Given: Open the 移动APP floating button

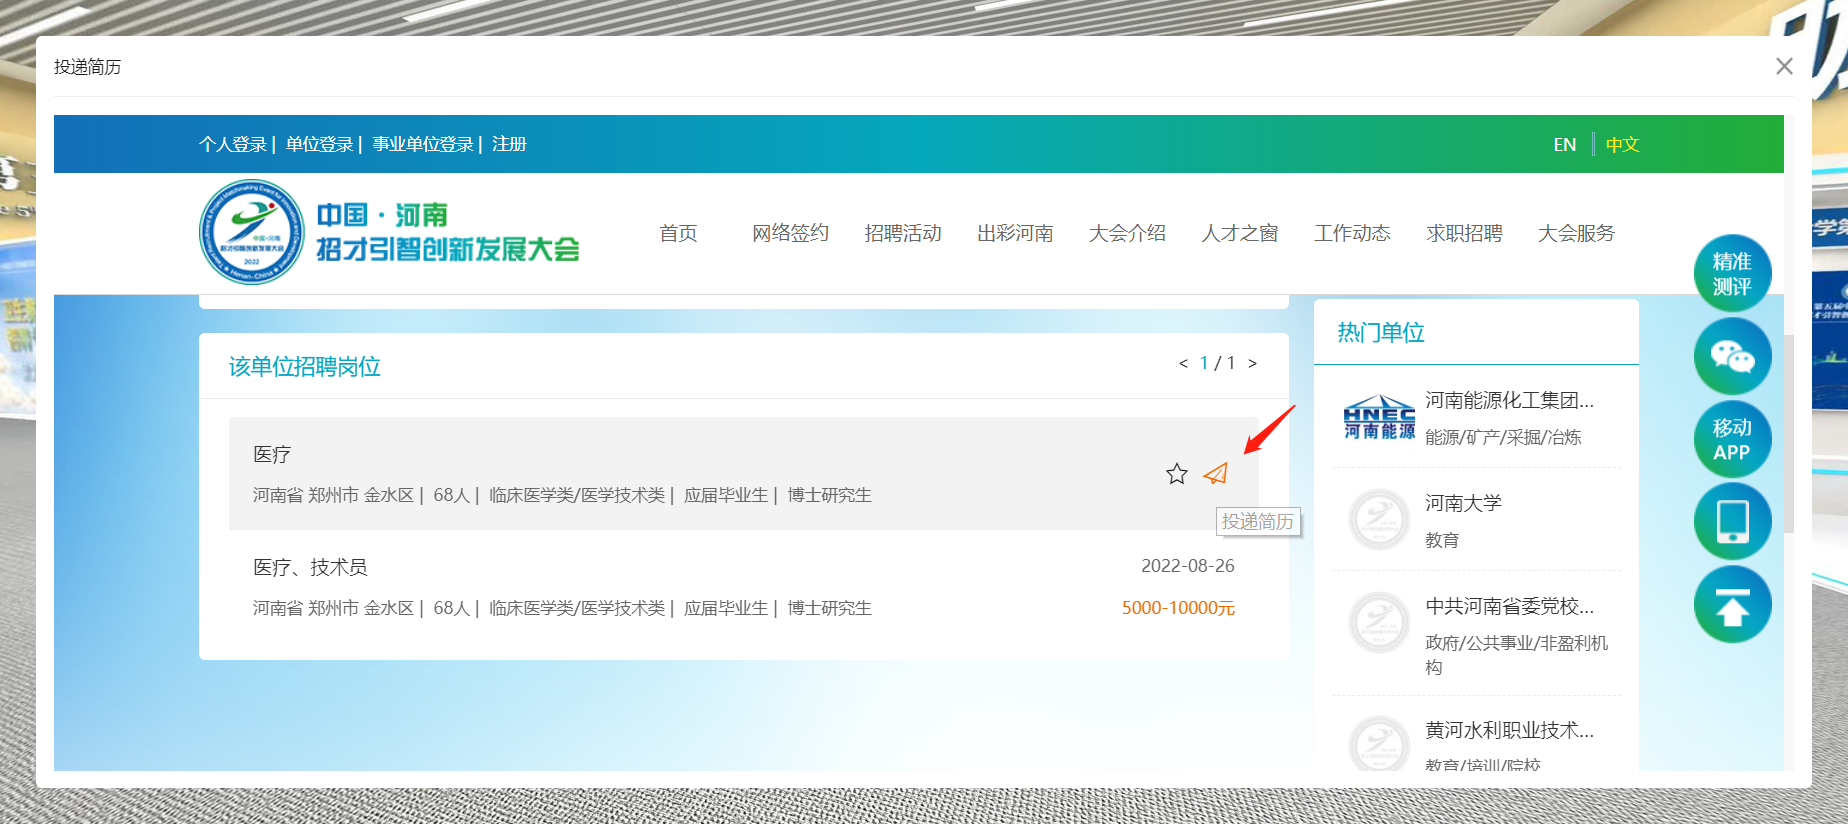Looking at the screenshot, I should pyautogui.click(x=1732, y=439).
